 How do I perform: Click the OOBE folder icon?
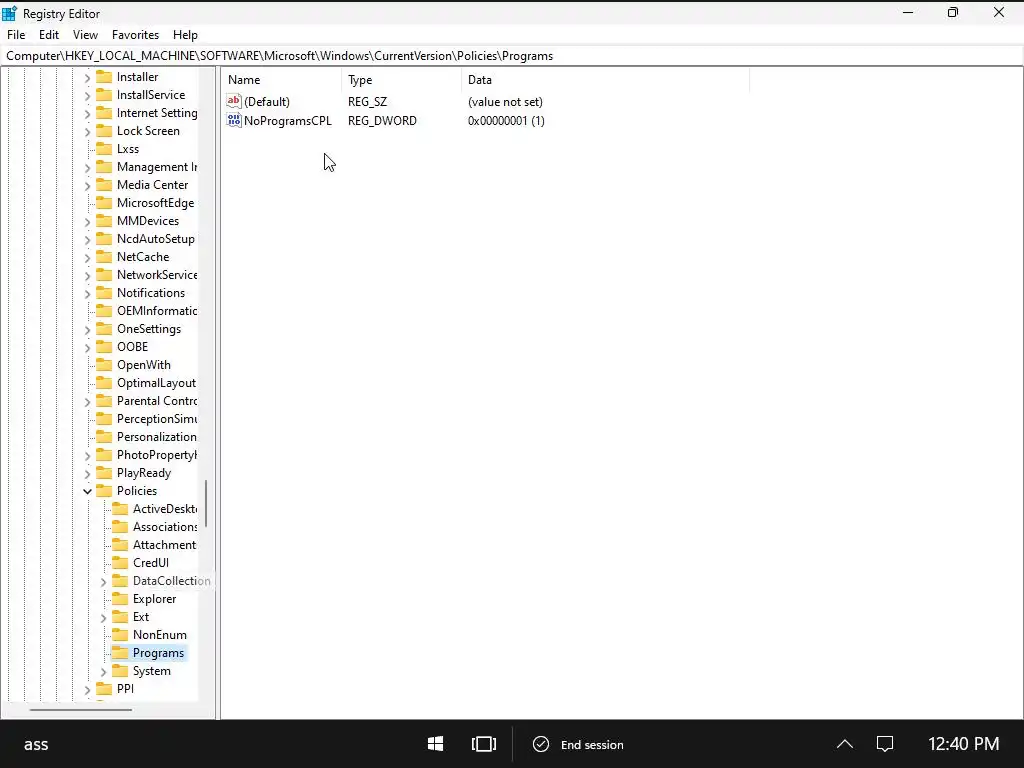104,347
